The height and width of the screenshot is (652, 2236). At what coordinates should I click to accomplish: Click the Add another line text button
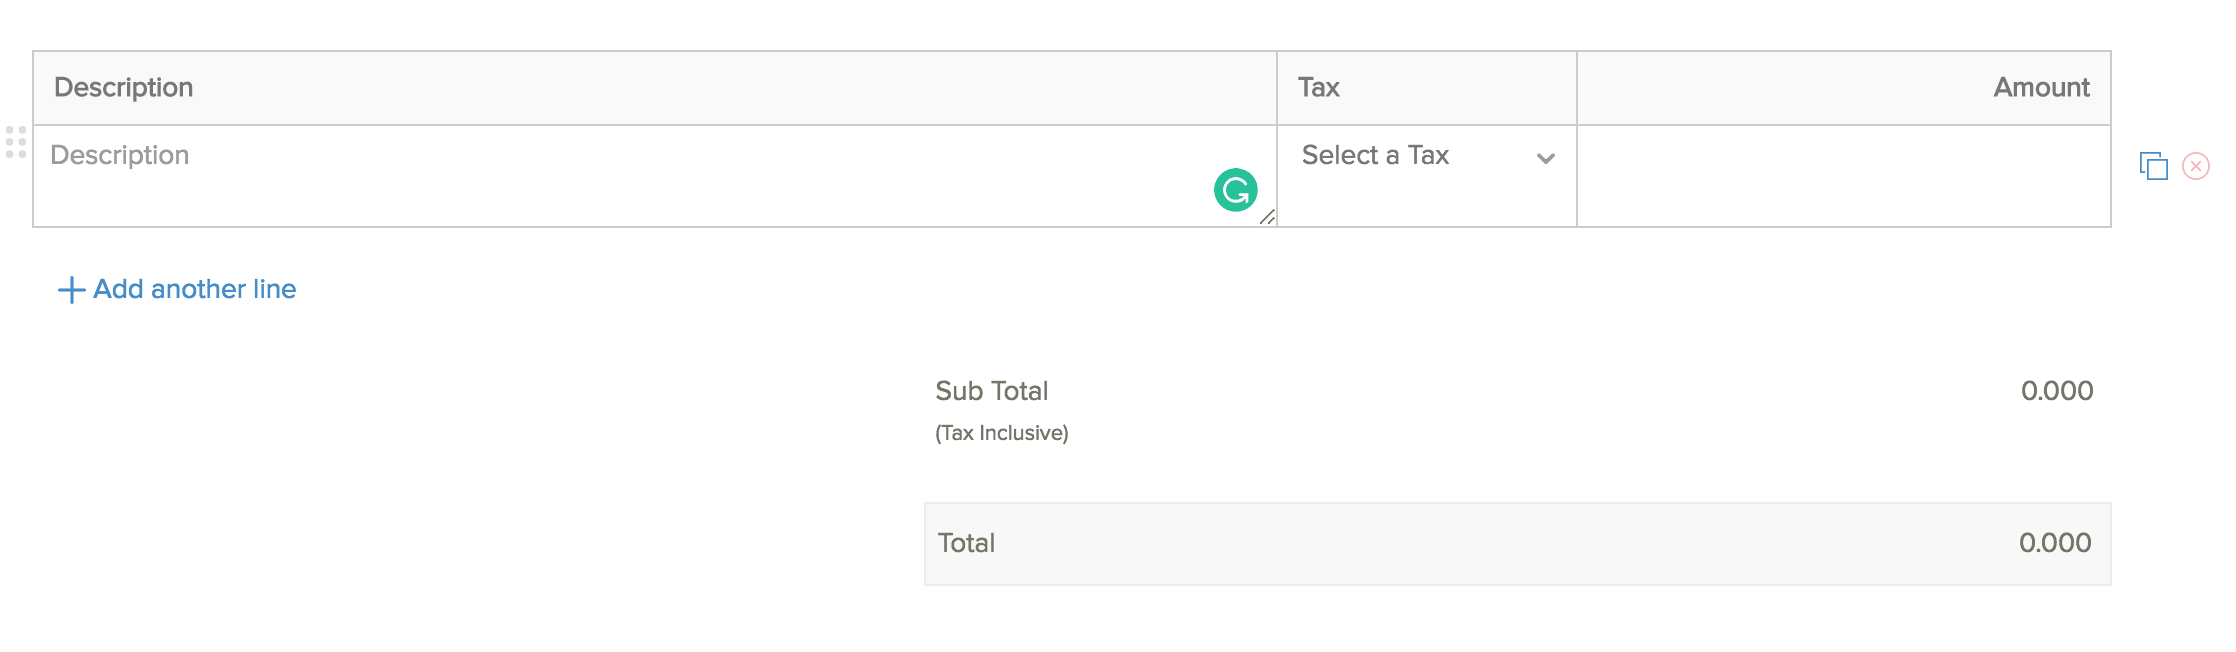(x=194, y=289)
